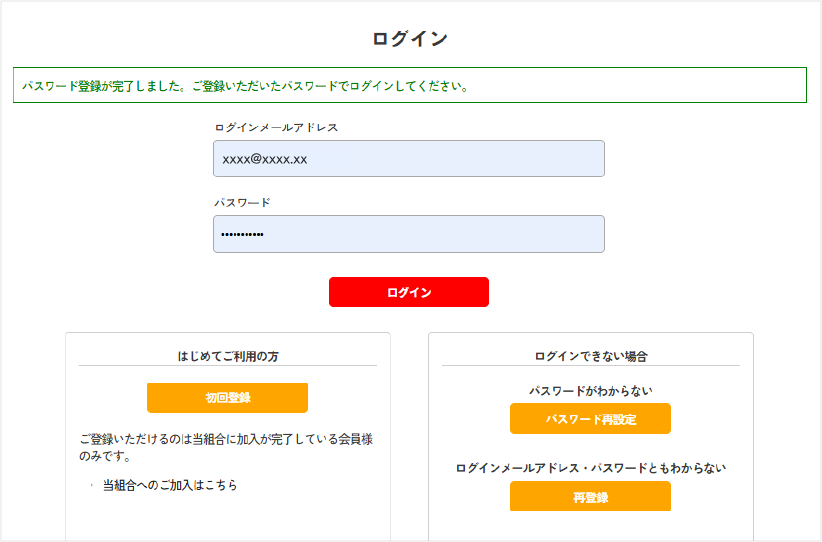Click the パスワードがわからない text

[590, 391]
